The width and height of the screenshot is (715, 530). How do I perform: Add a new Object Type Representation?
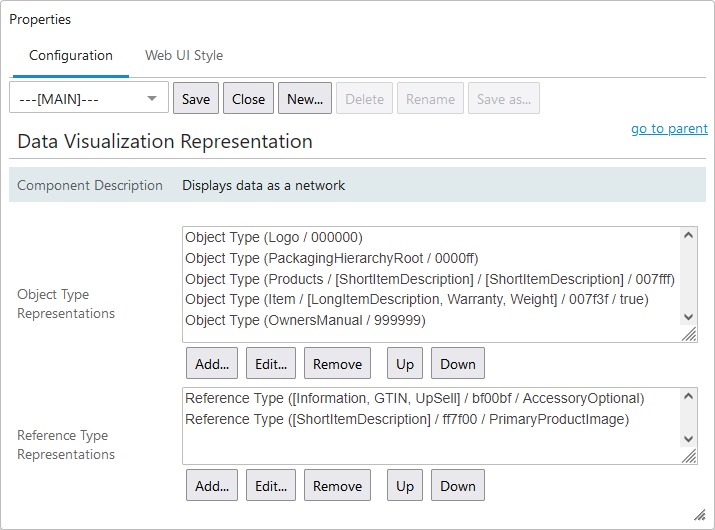pos(212,364)
